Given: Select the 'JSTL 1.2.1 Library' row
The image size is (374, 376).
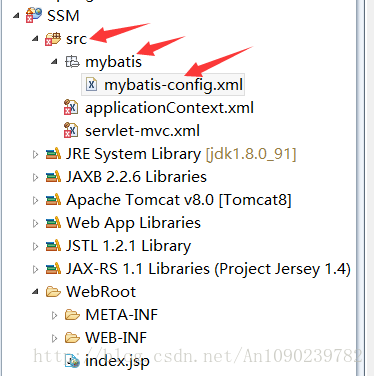Looking at the screenshot, I should click(128, 246).
